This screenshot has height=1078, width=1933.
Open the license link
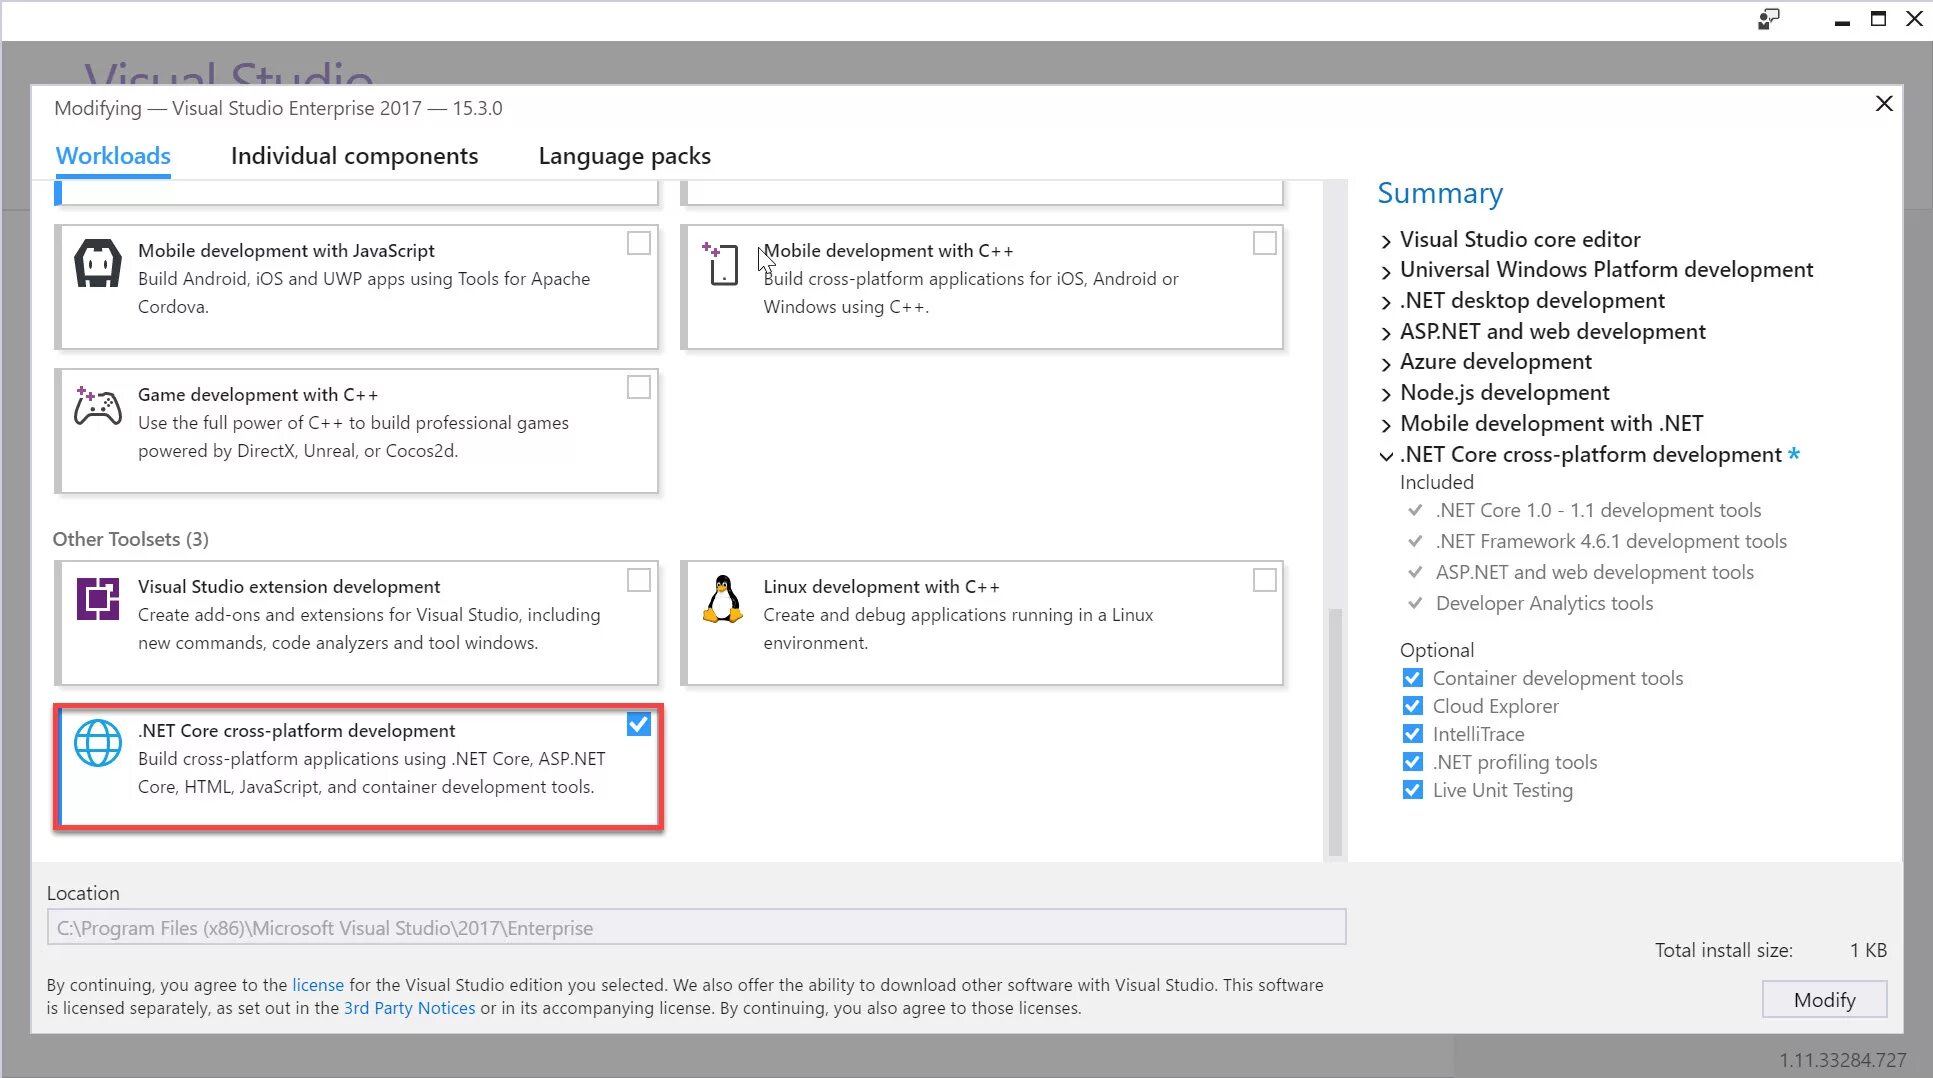click(318, 985)
